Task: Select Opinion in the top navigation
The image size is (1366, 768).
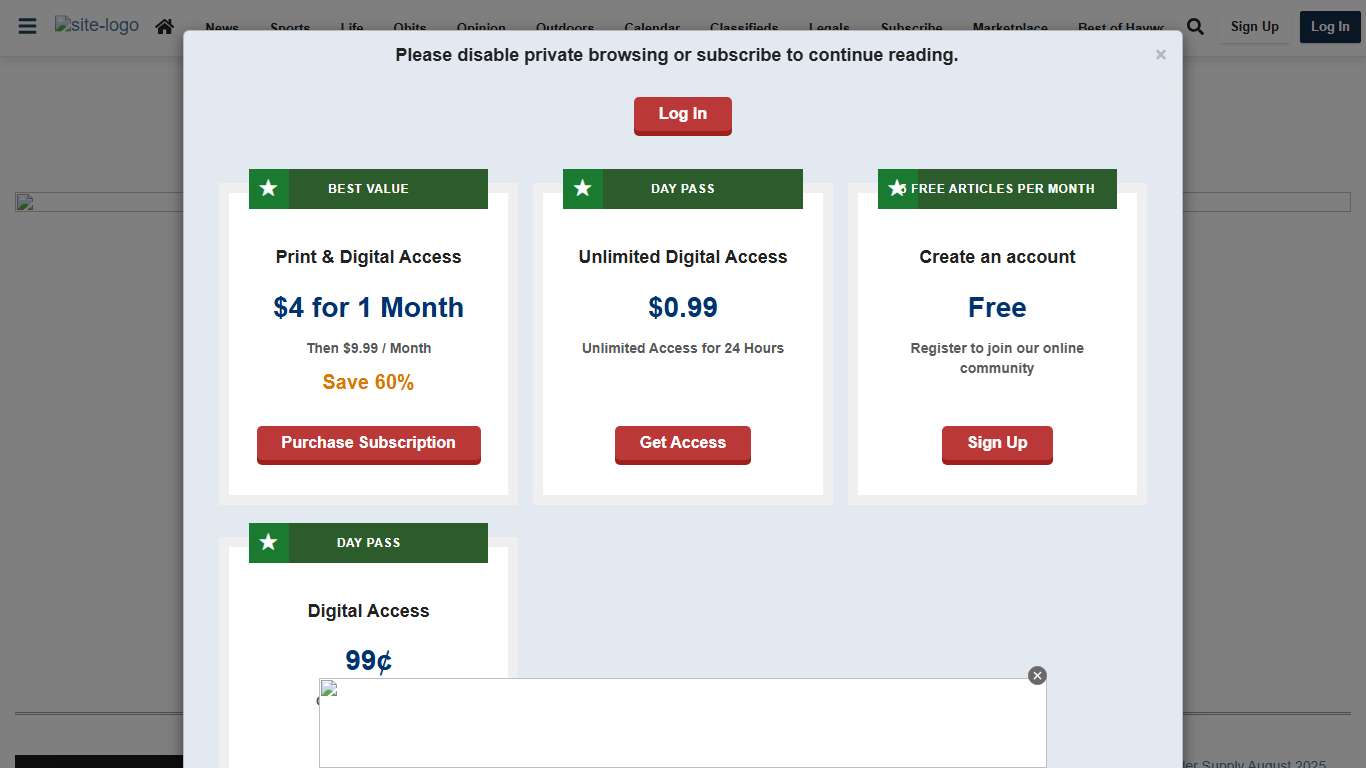Action: (x=481, y=27)
